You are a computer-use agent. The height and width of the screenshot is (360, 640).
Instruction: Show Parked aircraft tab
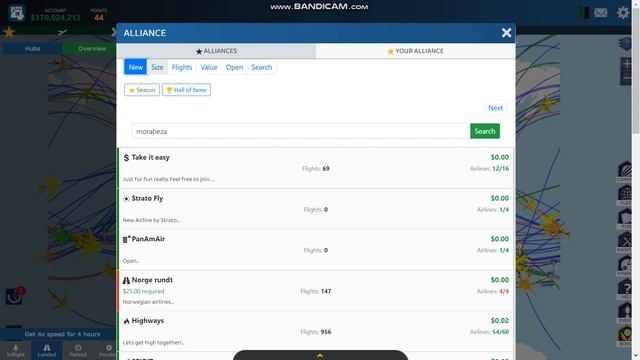coord(78,351)
